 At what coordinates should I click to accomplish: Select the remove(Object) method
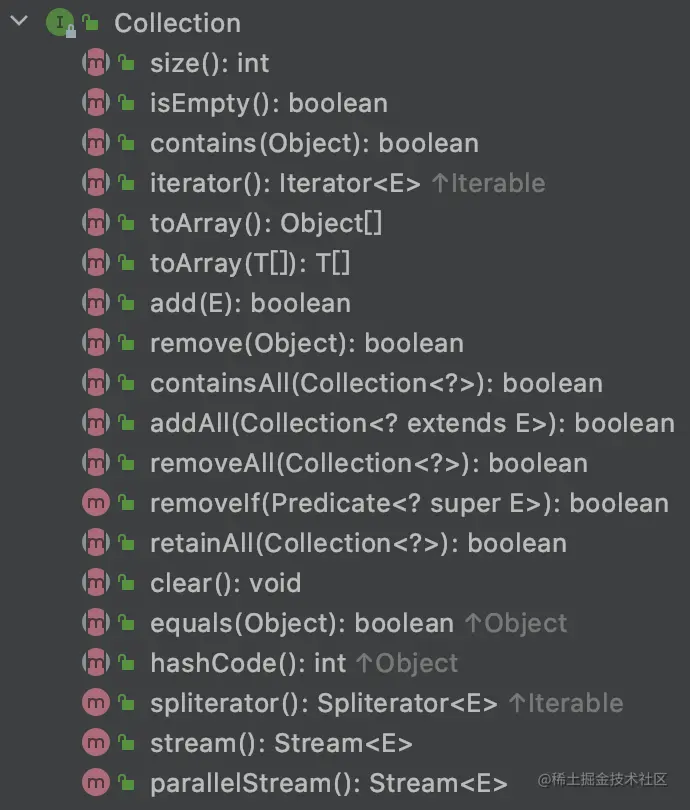coord(306,343)
